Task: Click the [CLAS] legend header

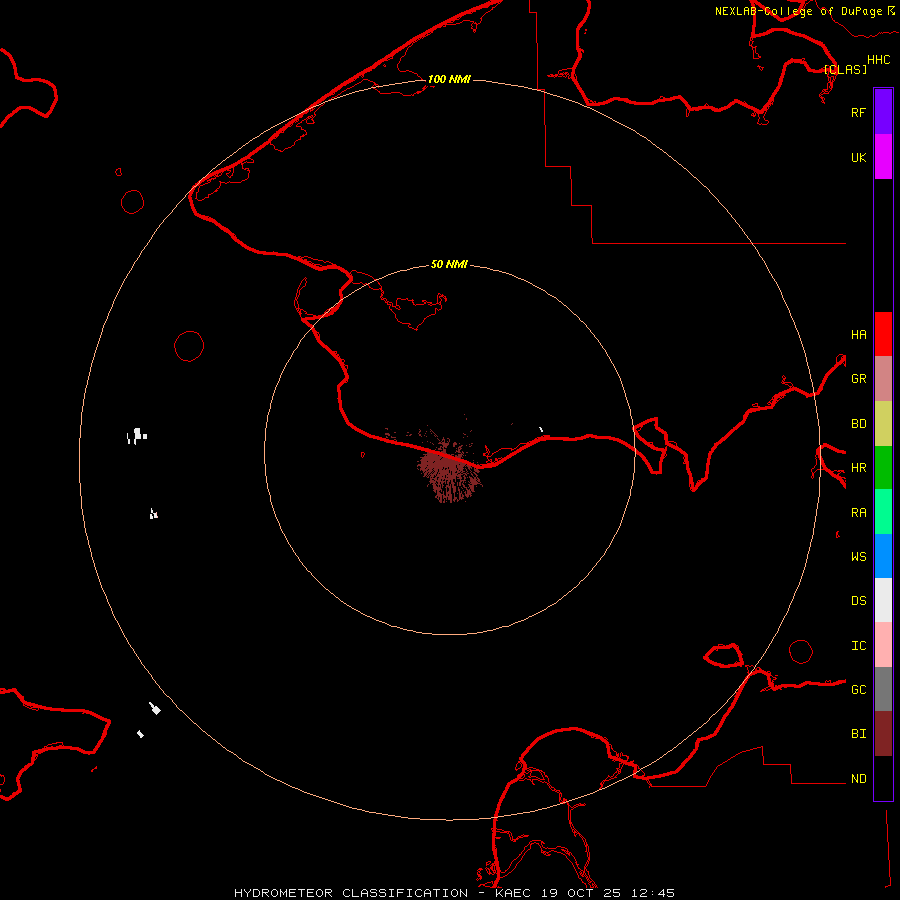Action: (845, 70)
